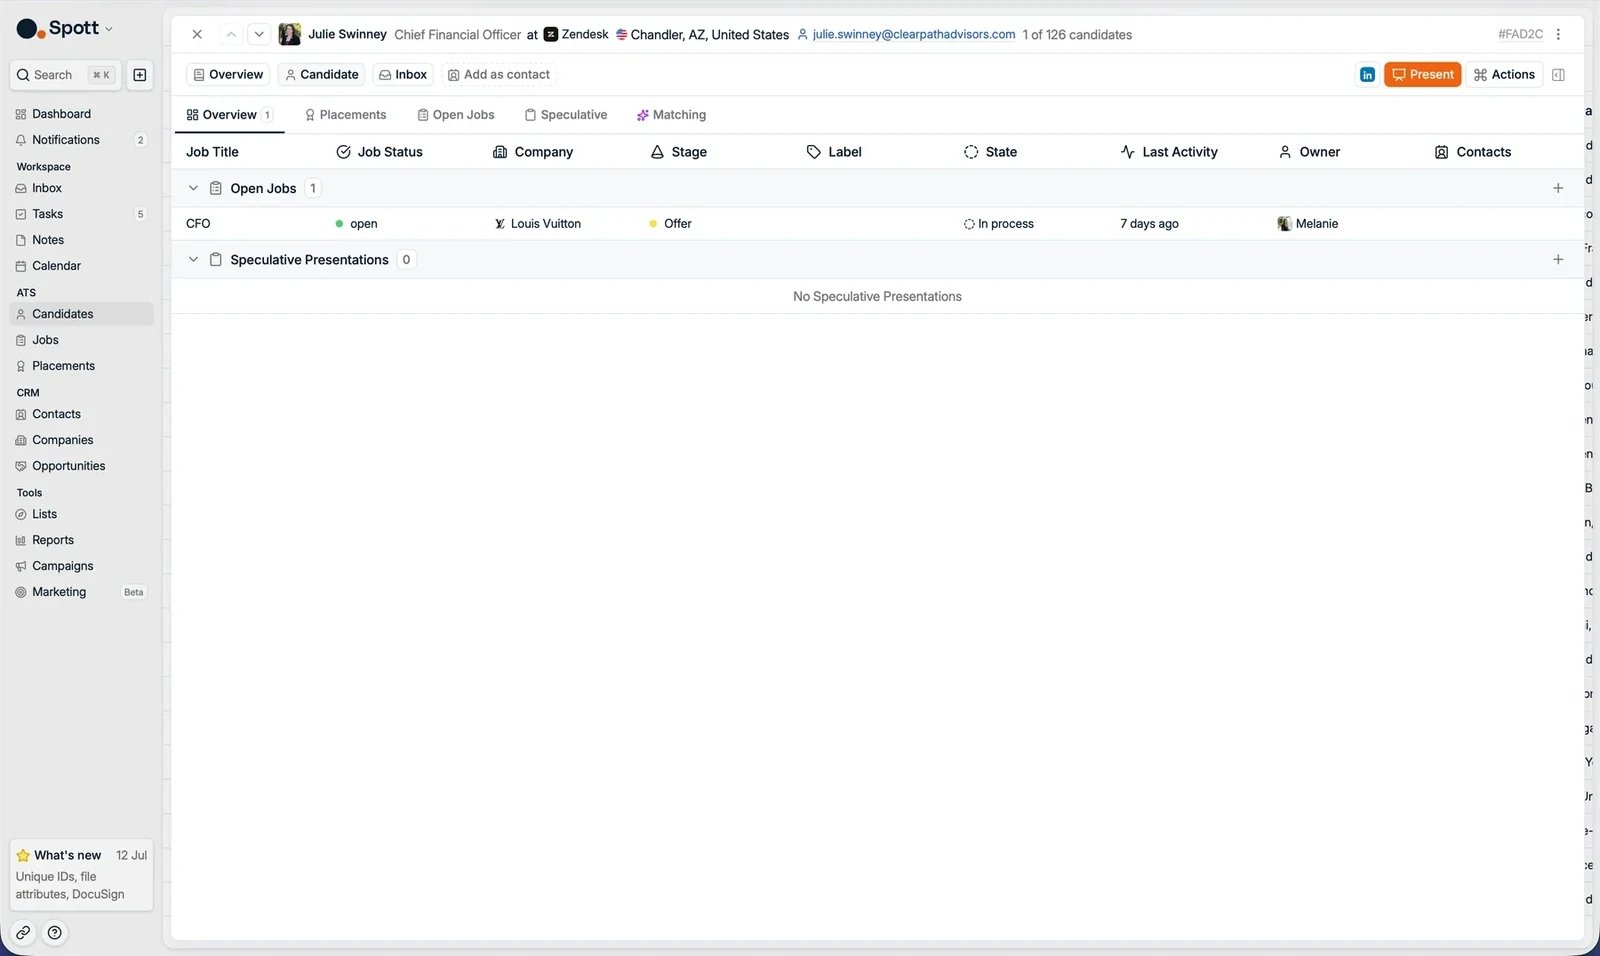
Task: Click the In process state cell
Action: [998, 224]
